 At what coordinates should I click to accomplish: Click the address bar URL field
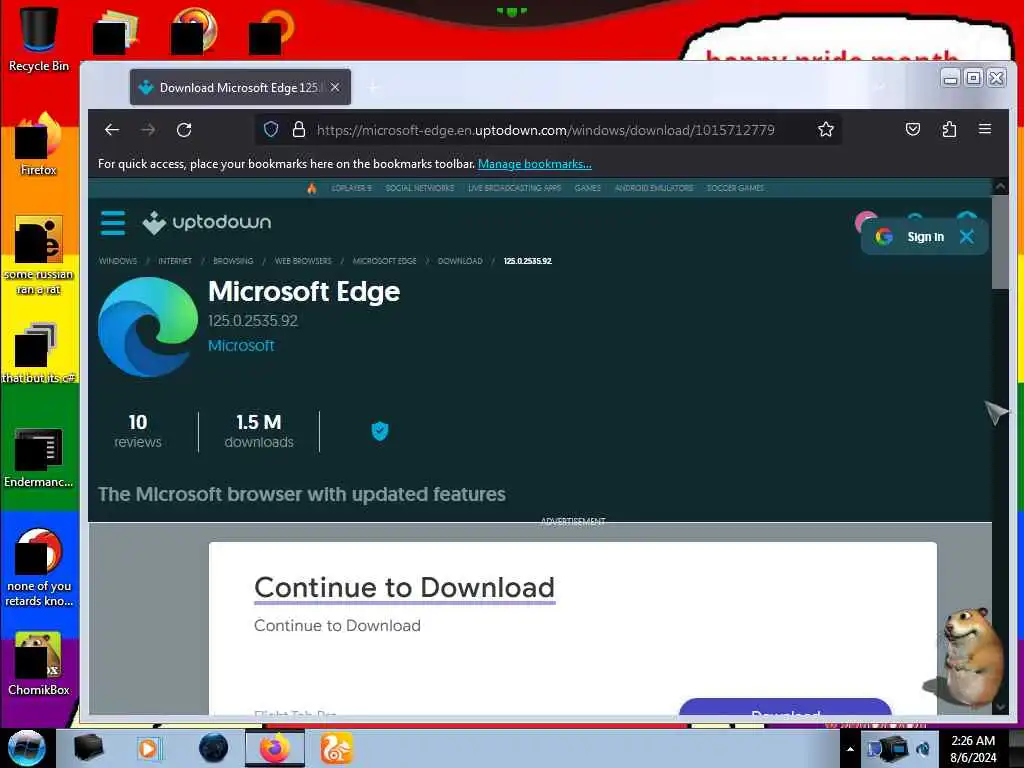click(x=545, y=130)
